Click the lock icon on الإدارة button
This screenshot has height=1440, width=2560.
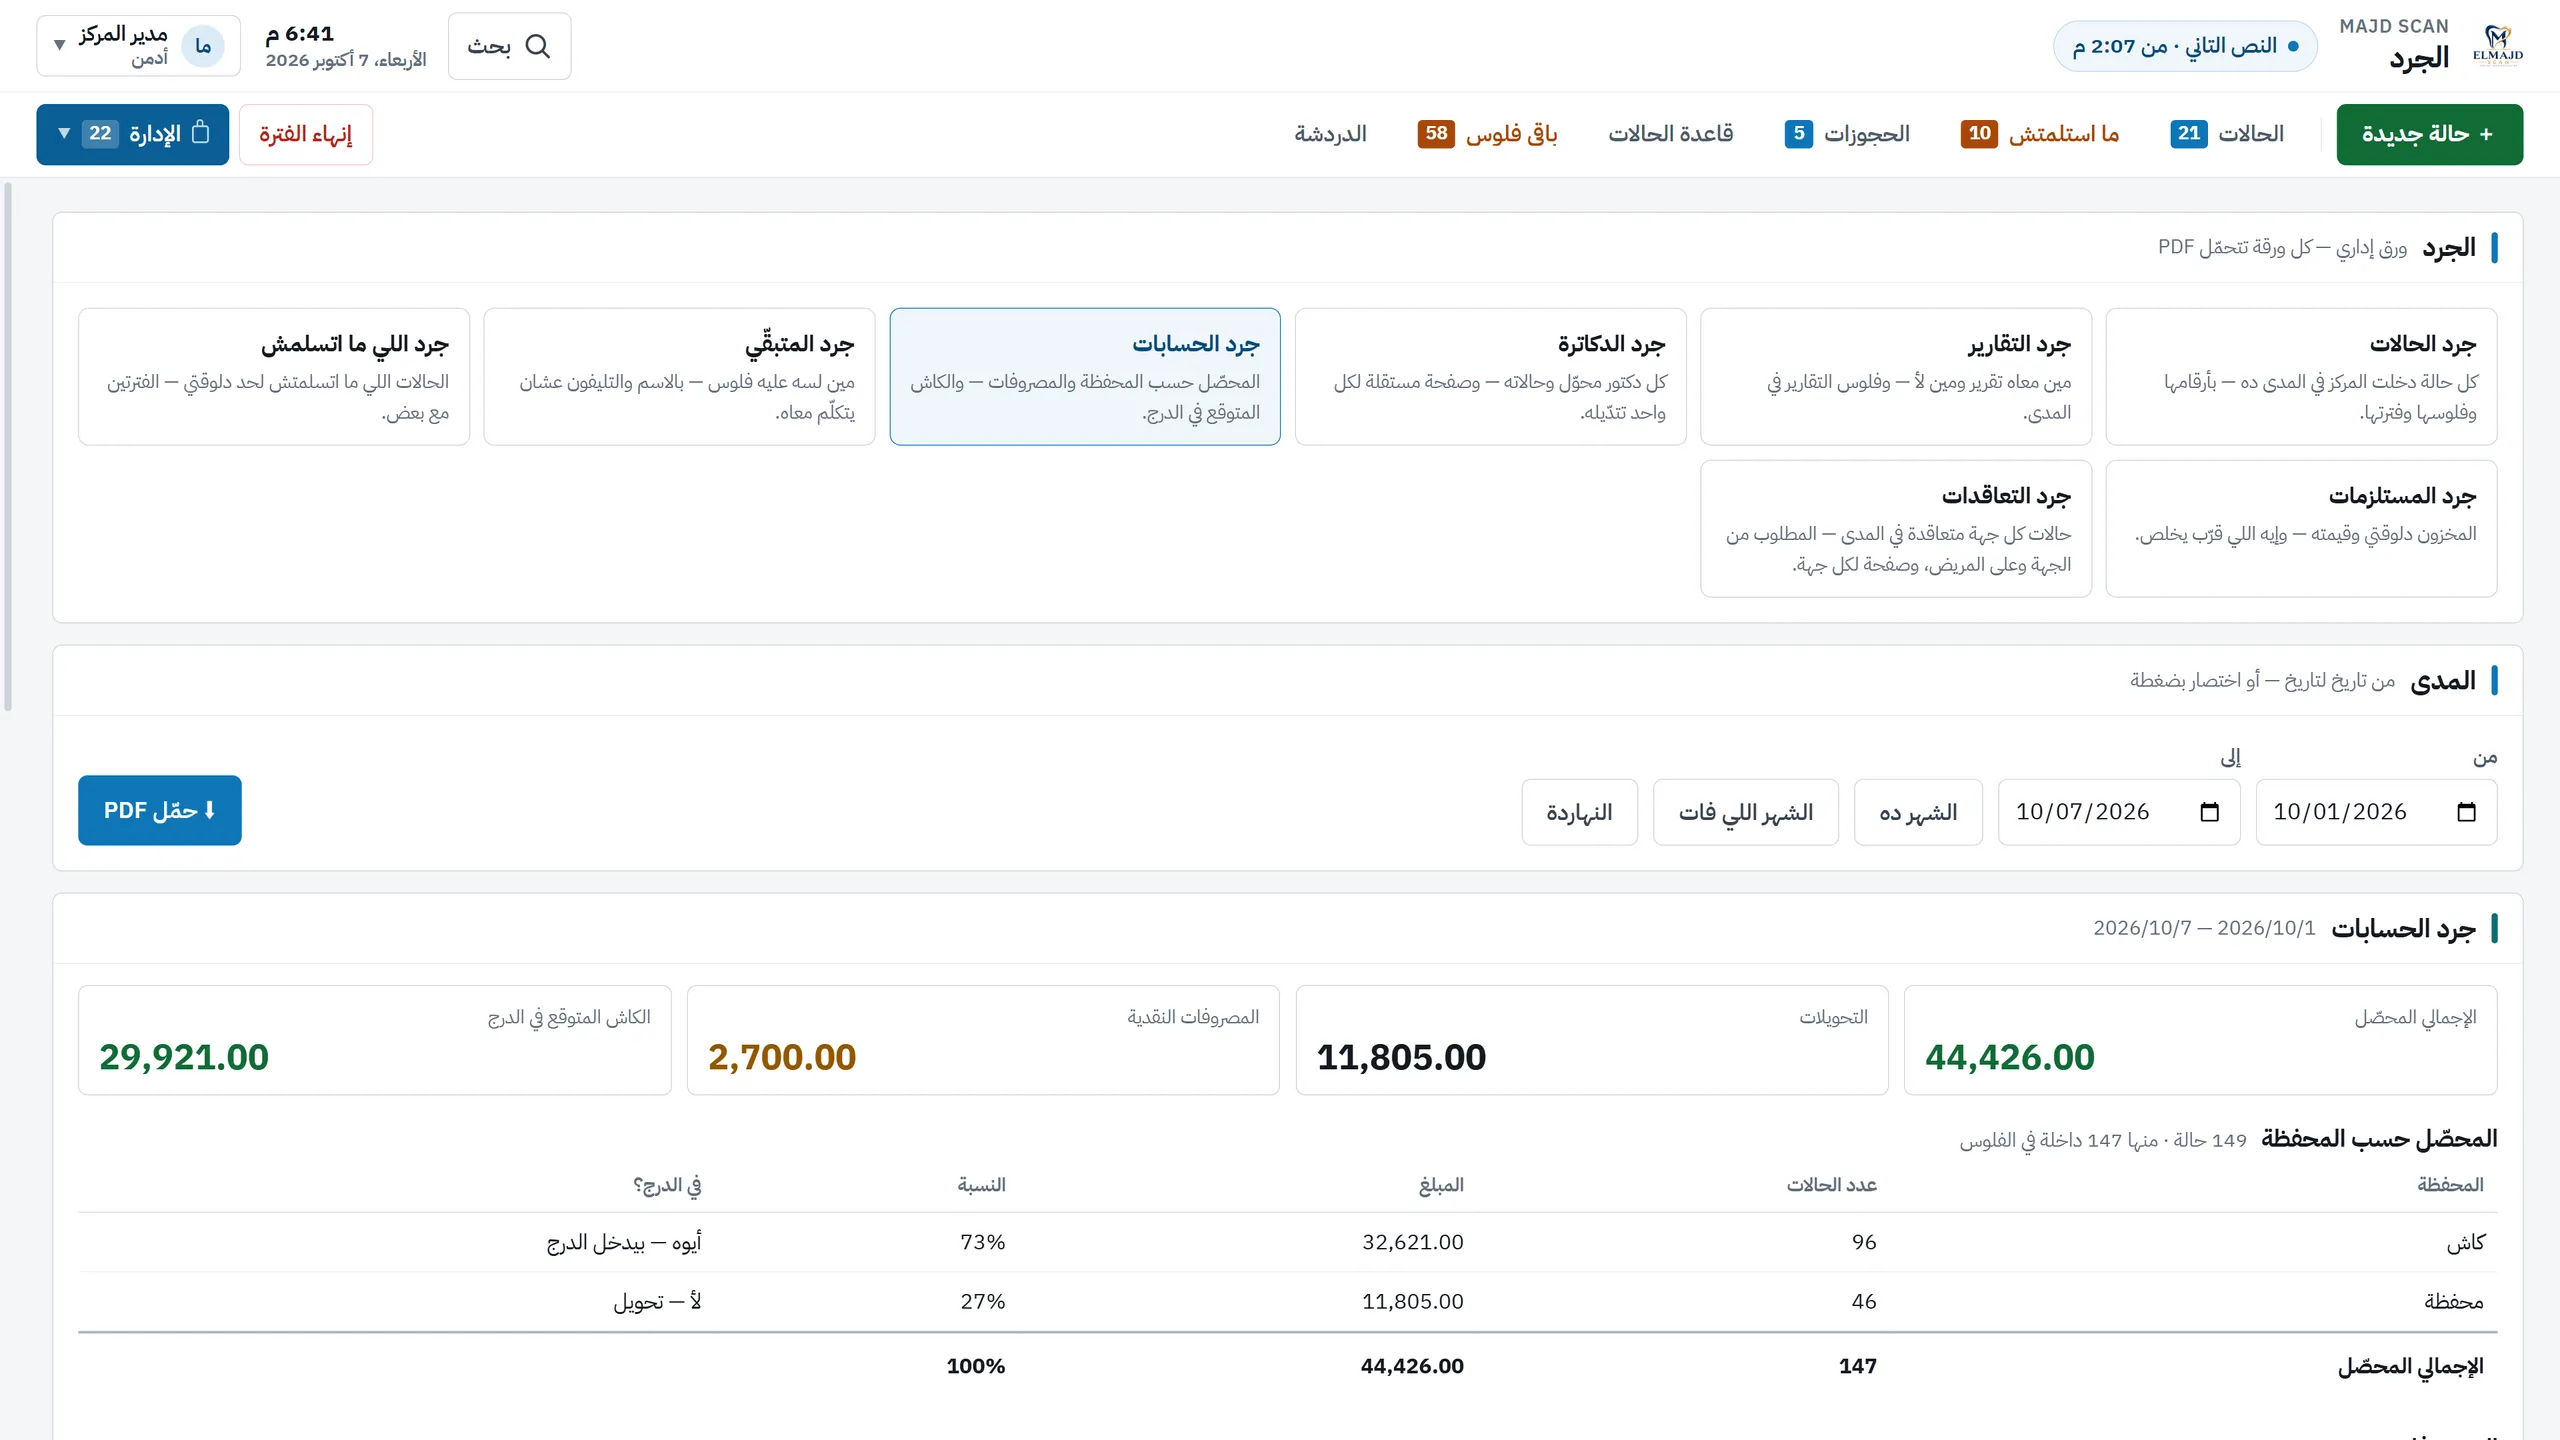200,132
